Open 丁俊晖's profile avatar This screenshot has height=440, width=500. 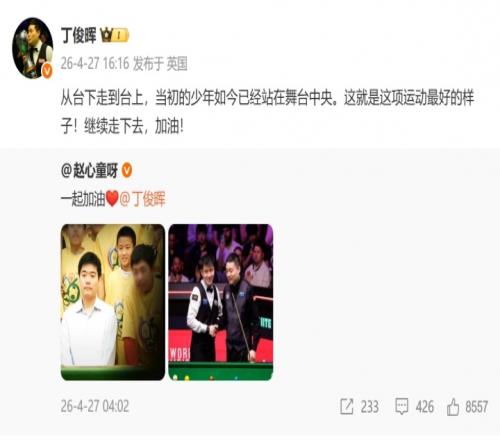(x=32, y=48)
